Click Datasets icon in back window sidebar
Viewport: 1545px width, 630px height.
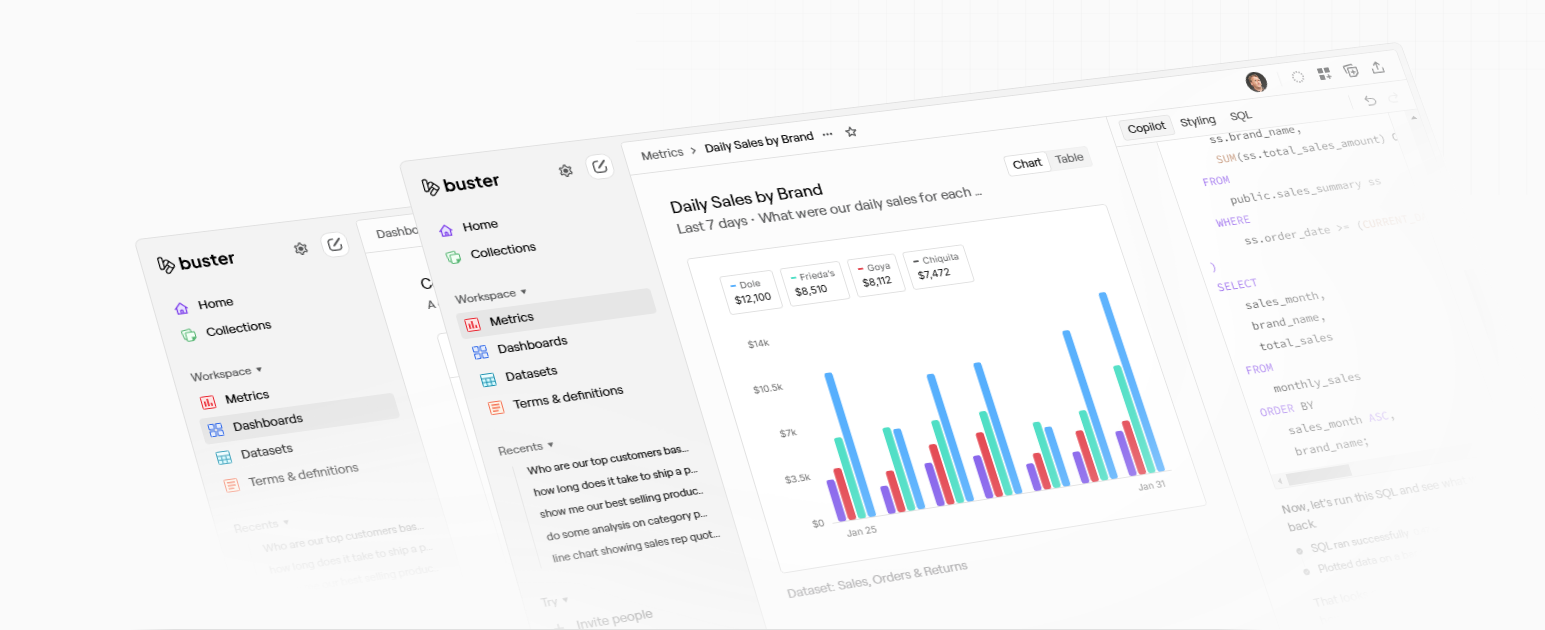[x=224, y=457]
